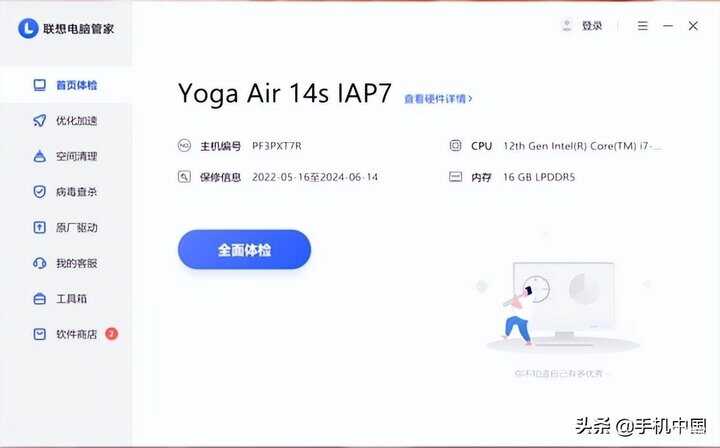The image size is (720, 448).
Task: Click the 登录 login link
Action: 592,26
